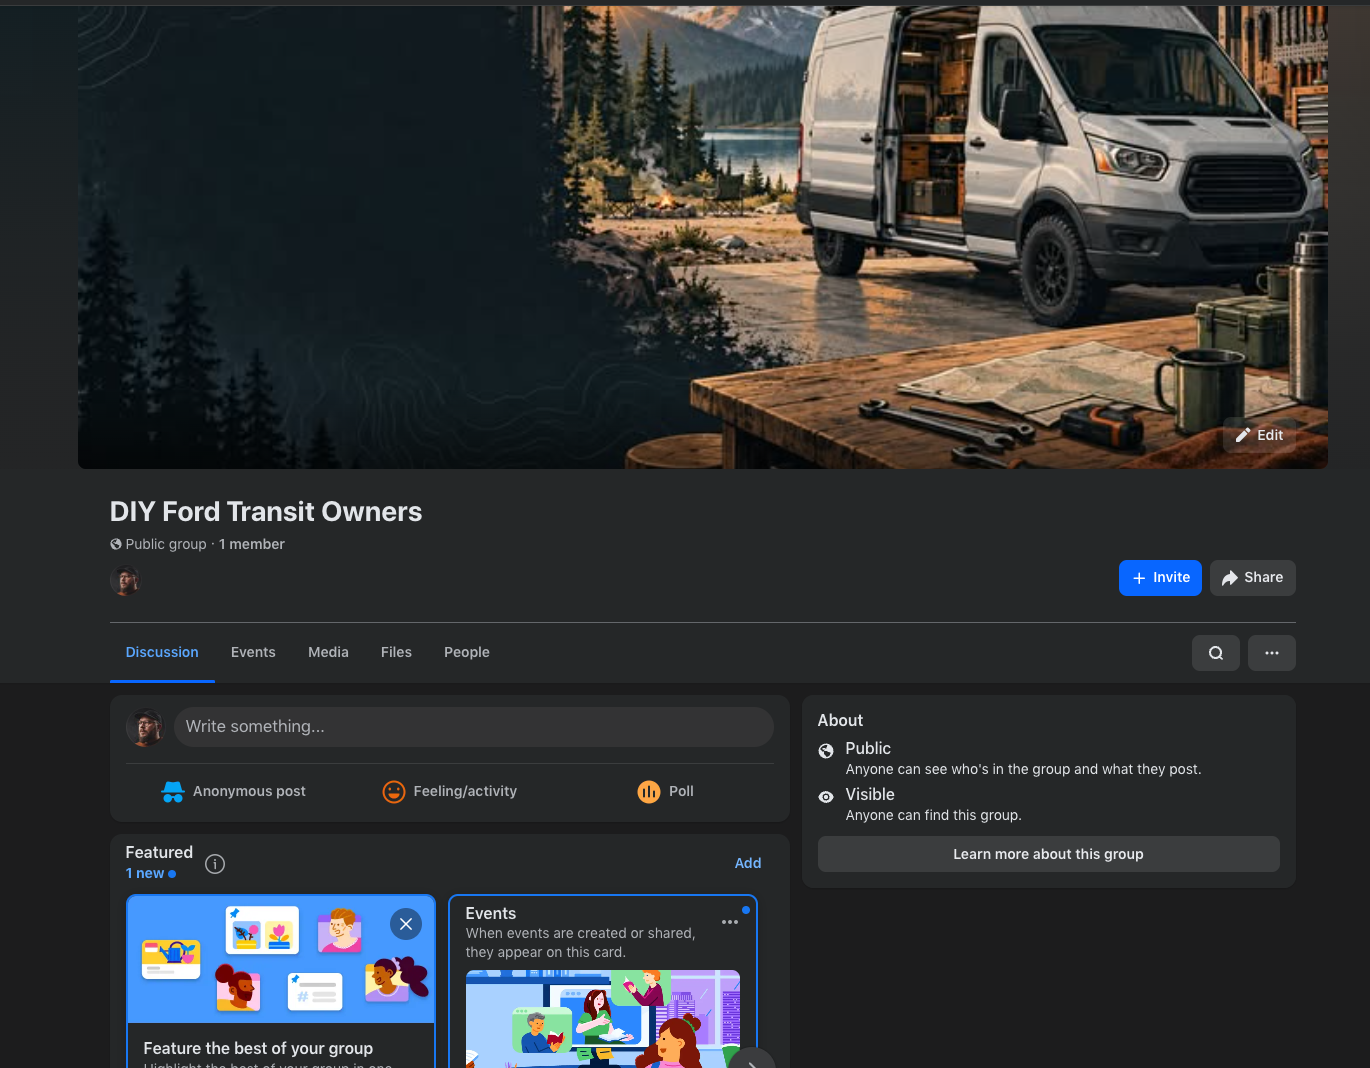Open the three-dot more options menu beside search

point(1272,653)
